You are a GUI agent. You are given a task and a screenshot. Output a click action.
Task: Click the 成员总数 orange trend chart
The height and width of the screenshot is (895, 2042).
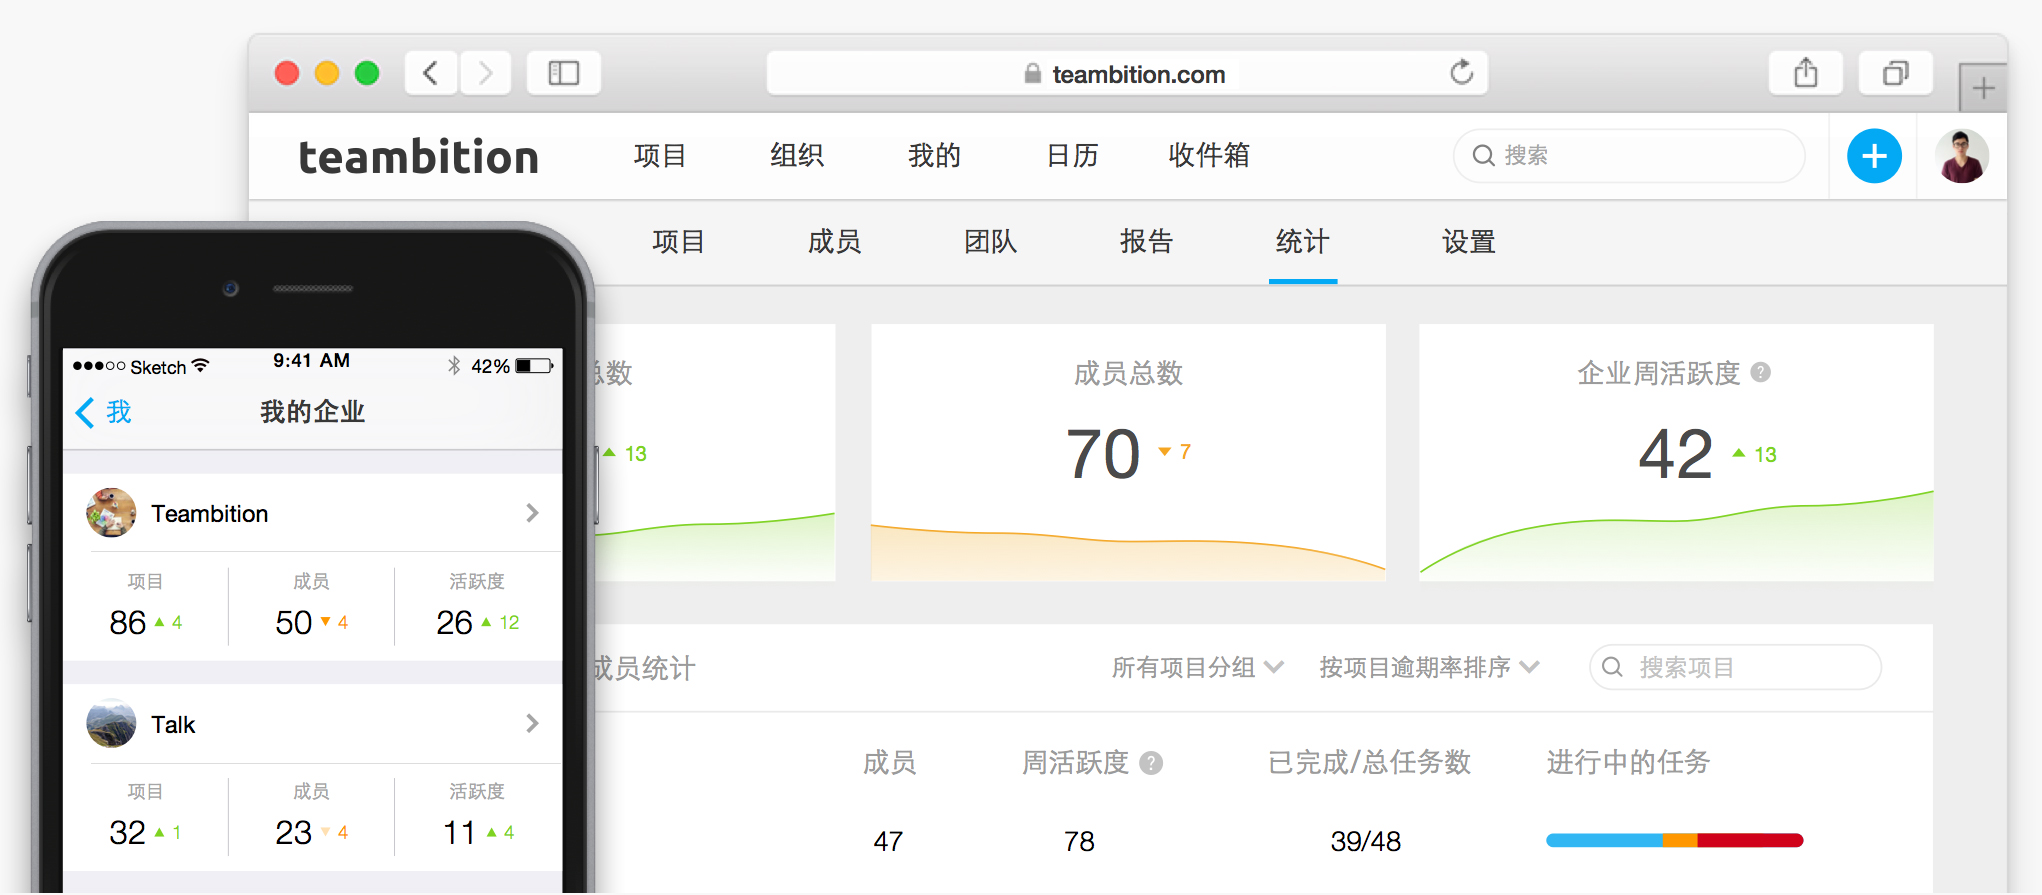1128,552
